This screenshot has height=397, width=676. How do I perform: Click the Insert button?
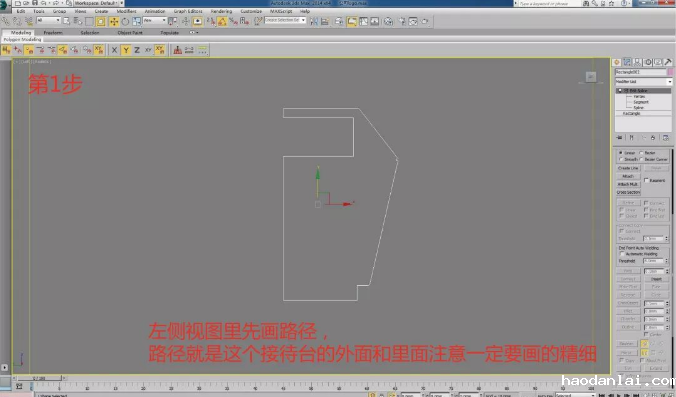[656, 279]
